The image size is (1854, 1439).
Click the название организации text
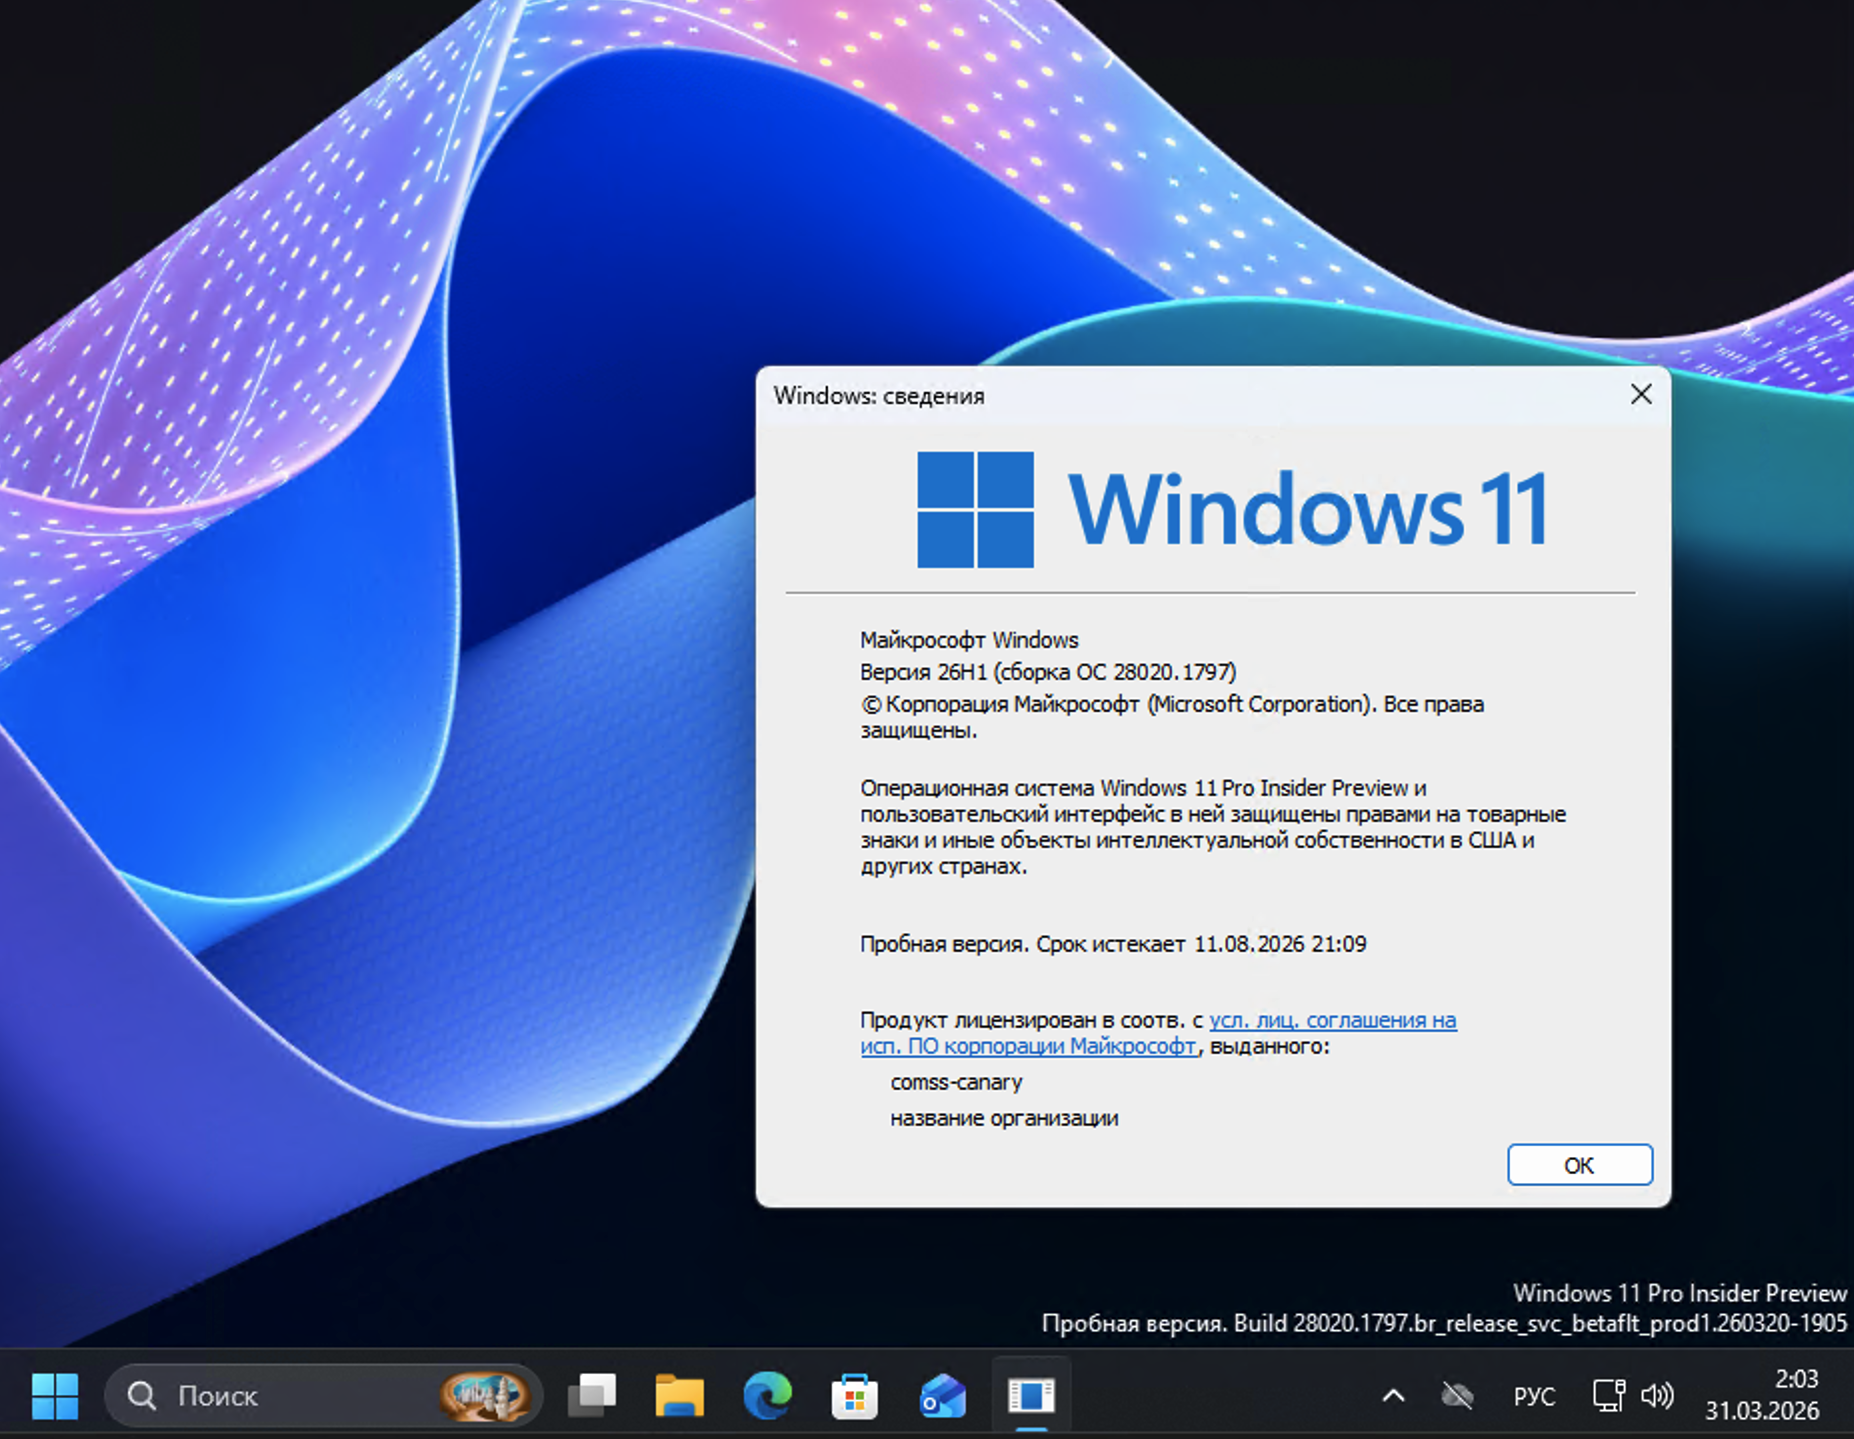coord(1004,1118)
